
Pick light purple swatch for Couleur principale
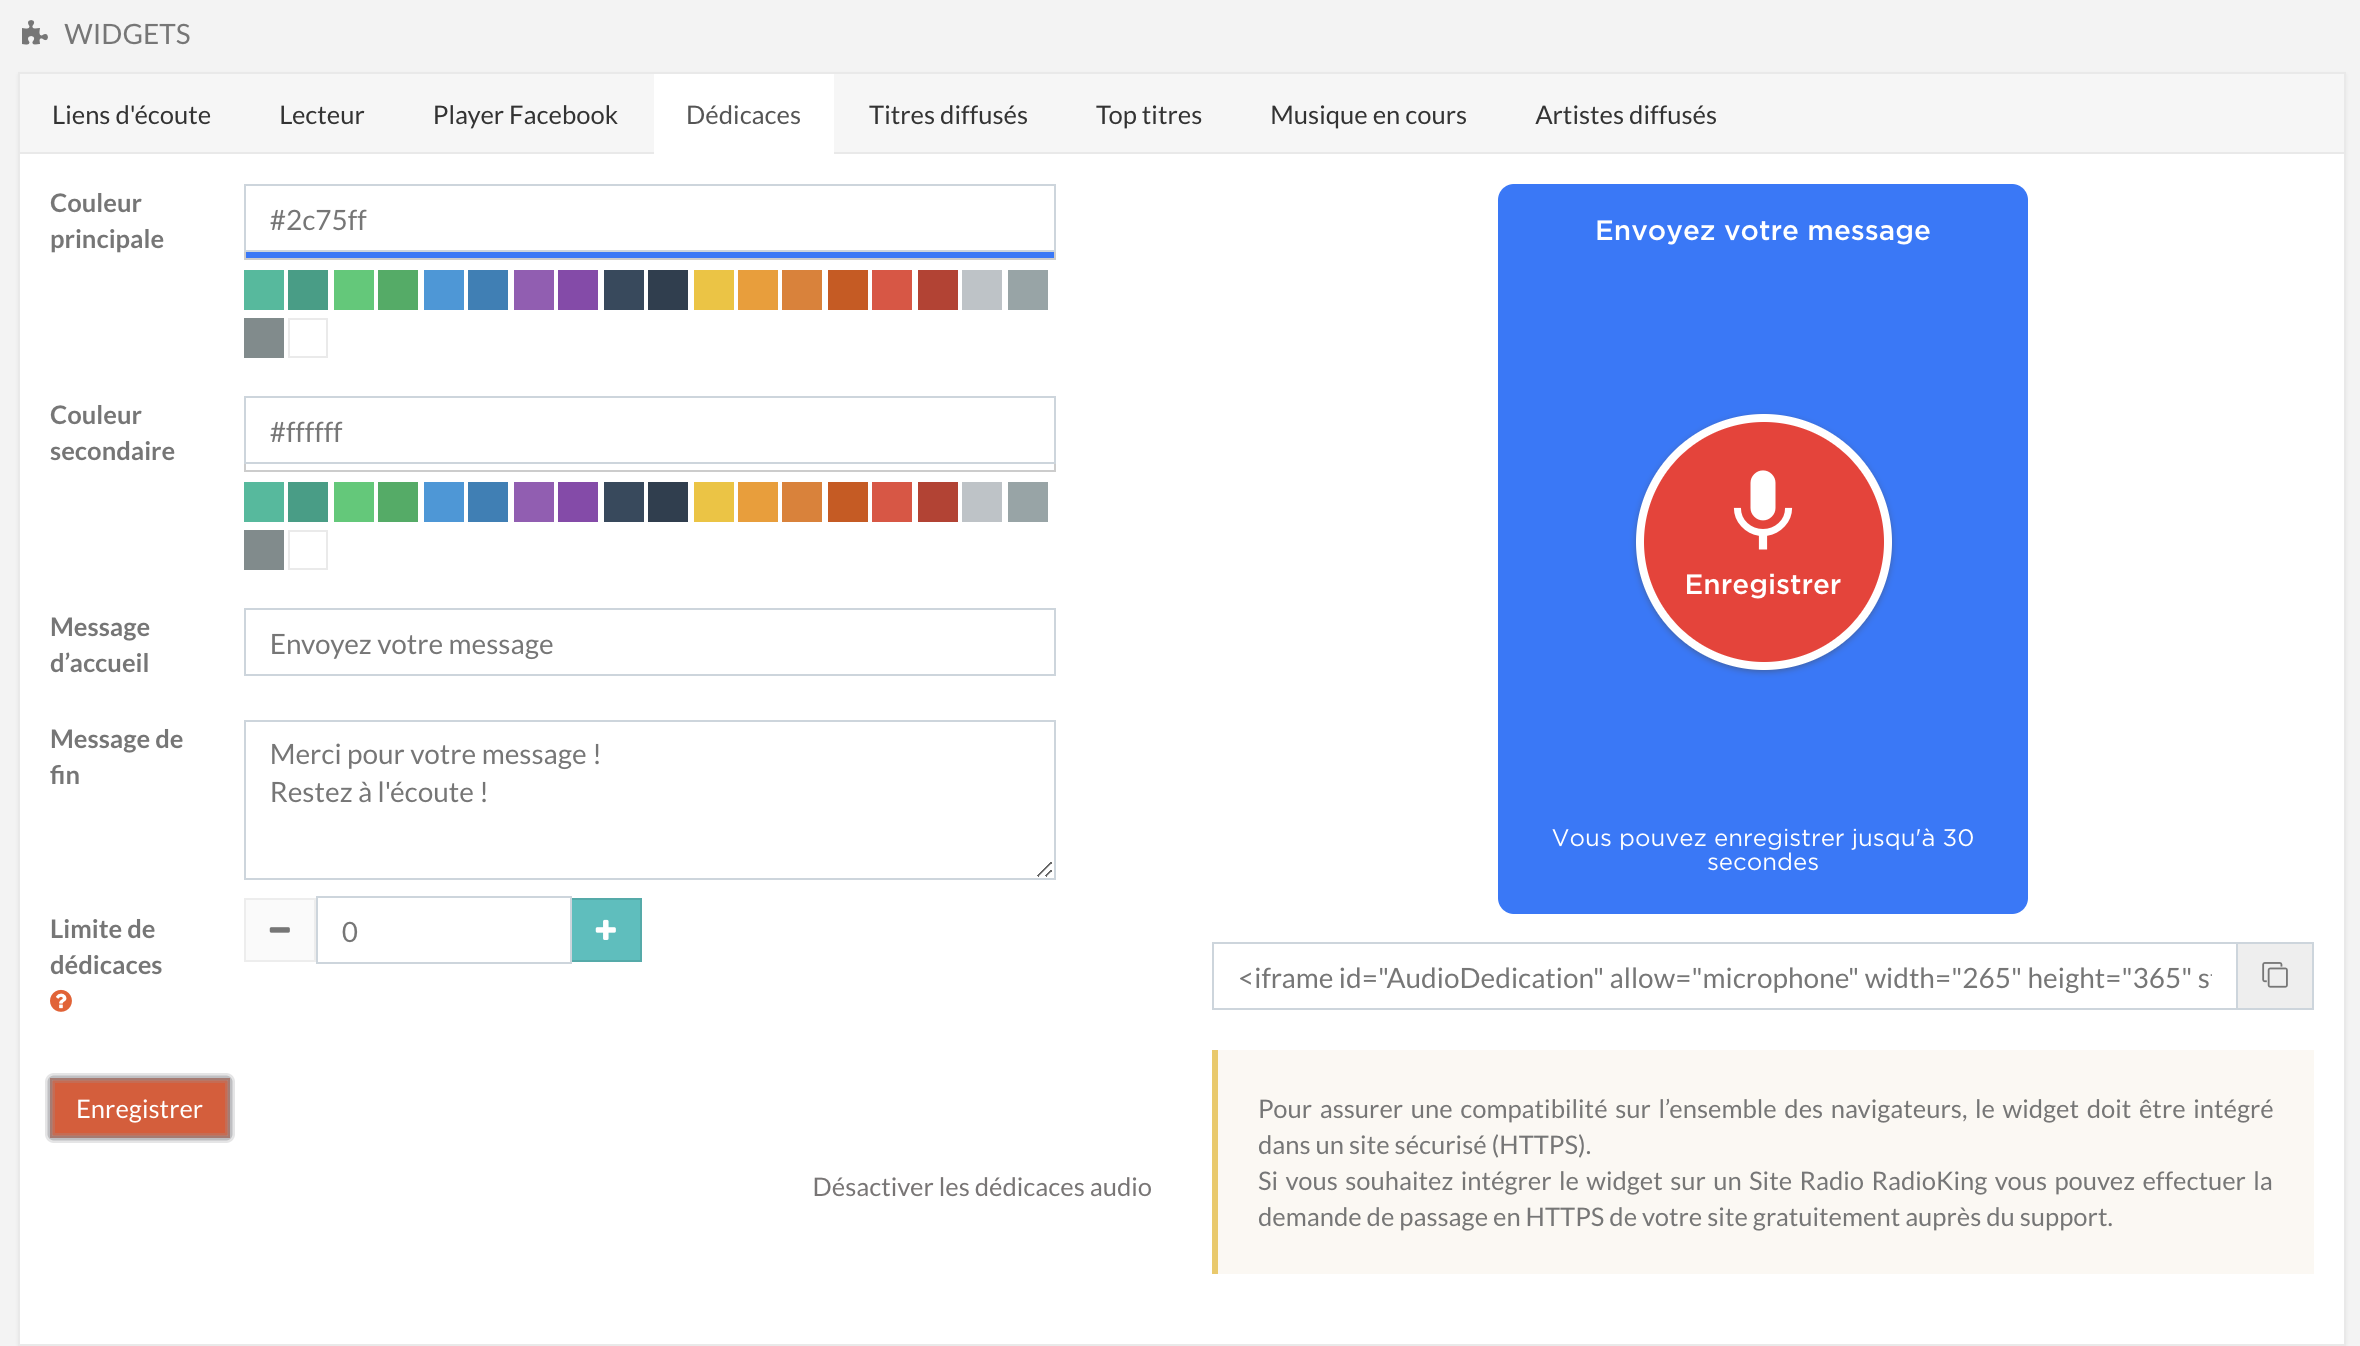534,290
